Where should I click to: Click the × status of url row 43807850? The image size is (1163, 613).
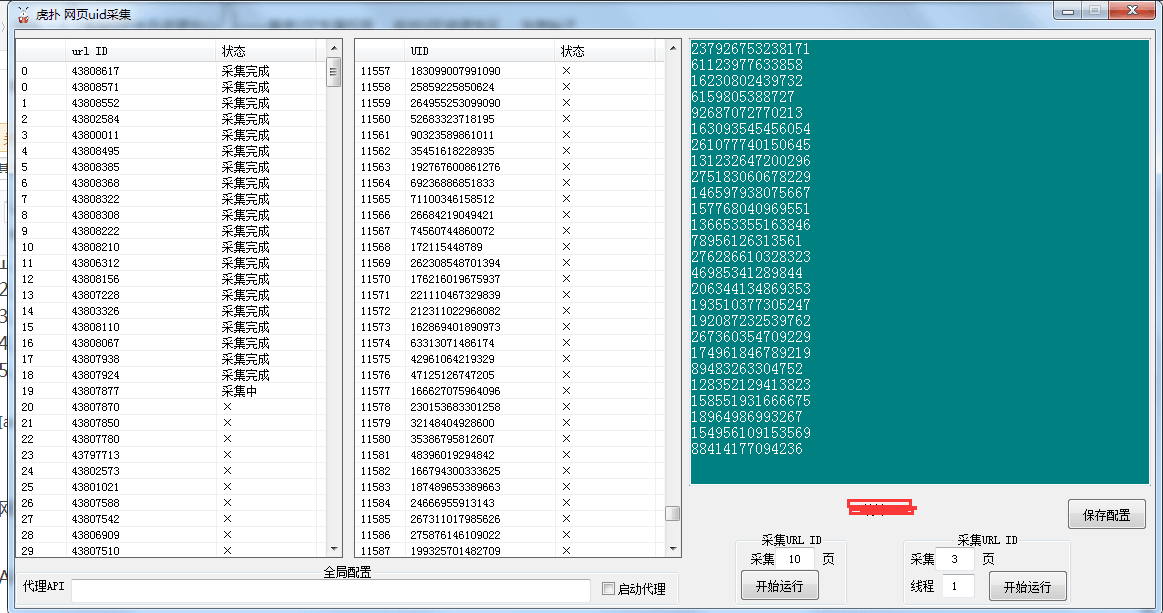227,423
